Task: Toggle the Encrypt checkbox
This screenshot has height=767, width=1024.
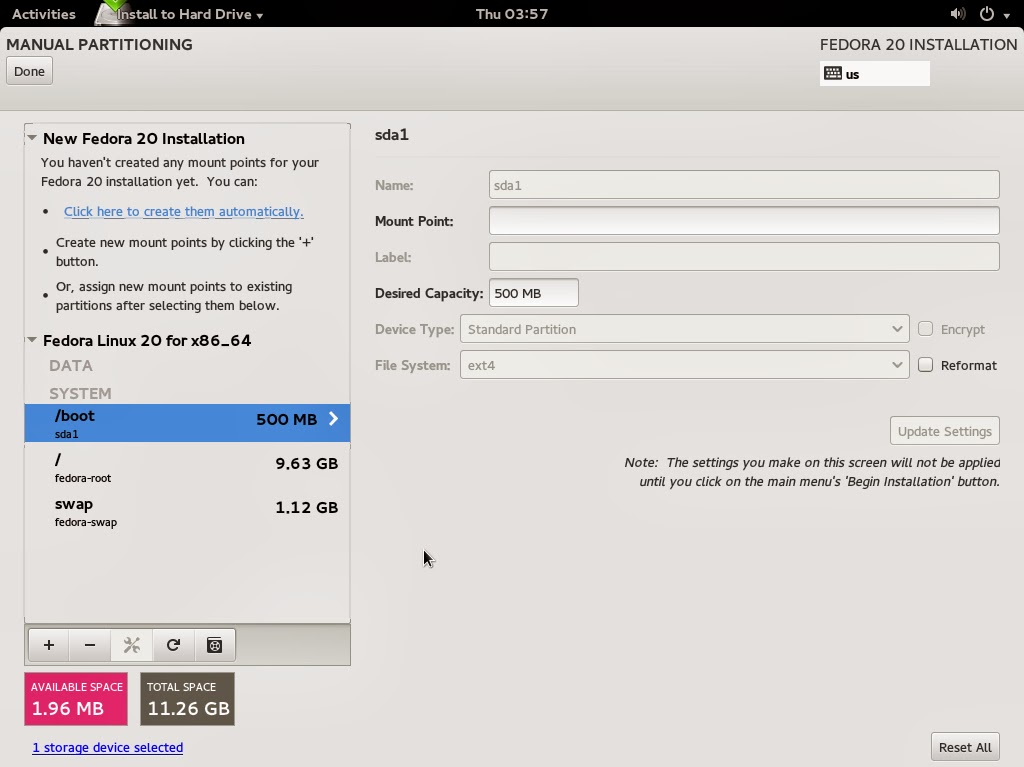Action: pos(925,329)
